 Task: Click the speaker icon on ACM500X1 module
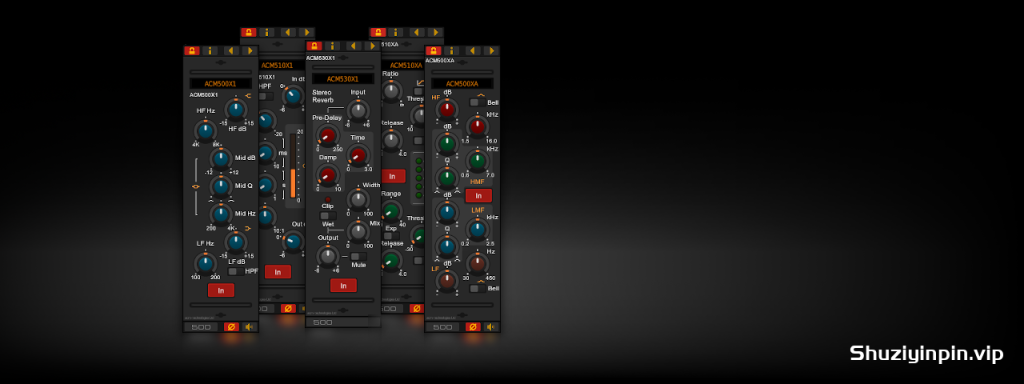click(x=249, y=327)
